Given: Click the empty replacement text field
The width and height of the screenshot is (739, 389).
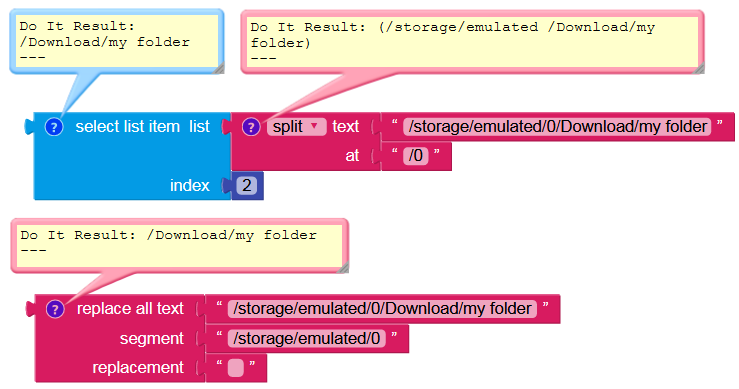Looking at the screenshot, I should click(236, 368).
